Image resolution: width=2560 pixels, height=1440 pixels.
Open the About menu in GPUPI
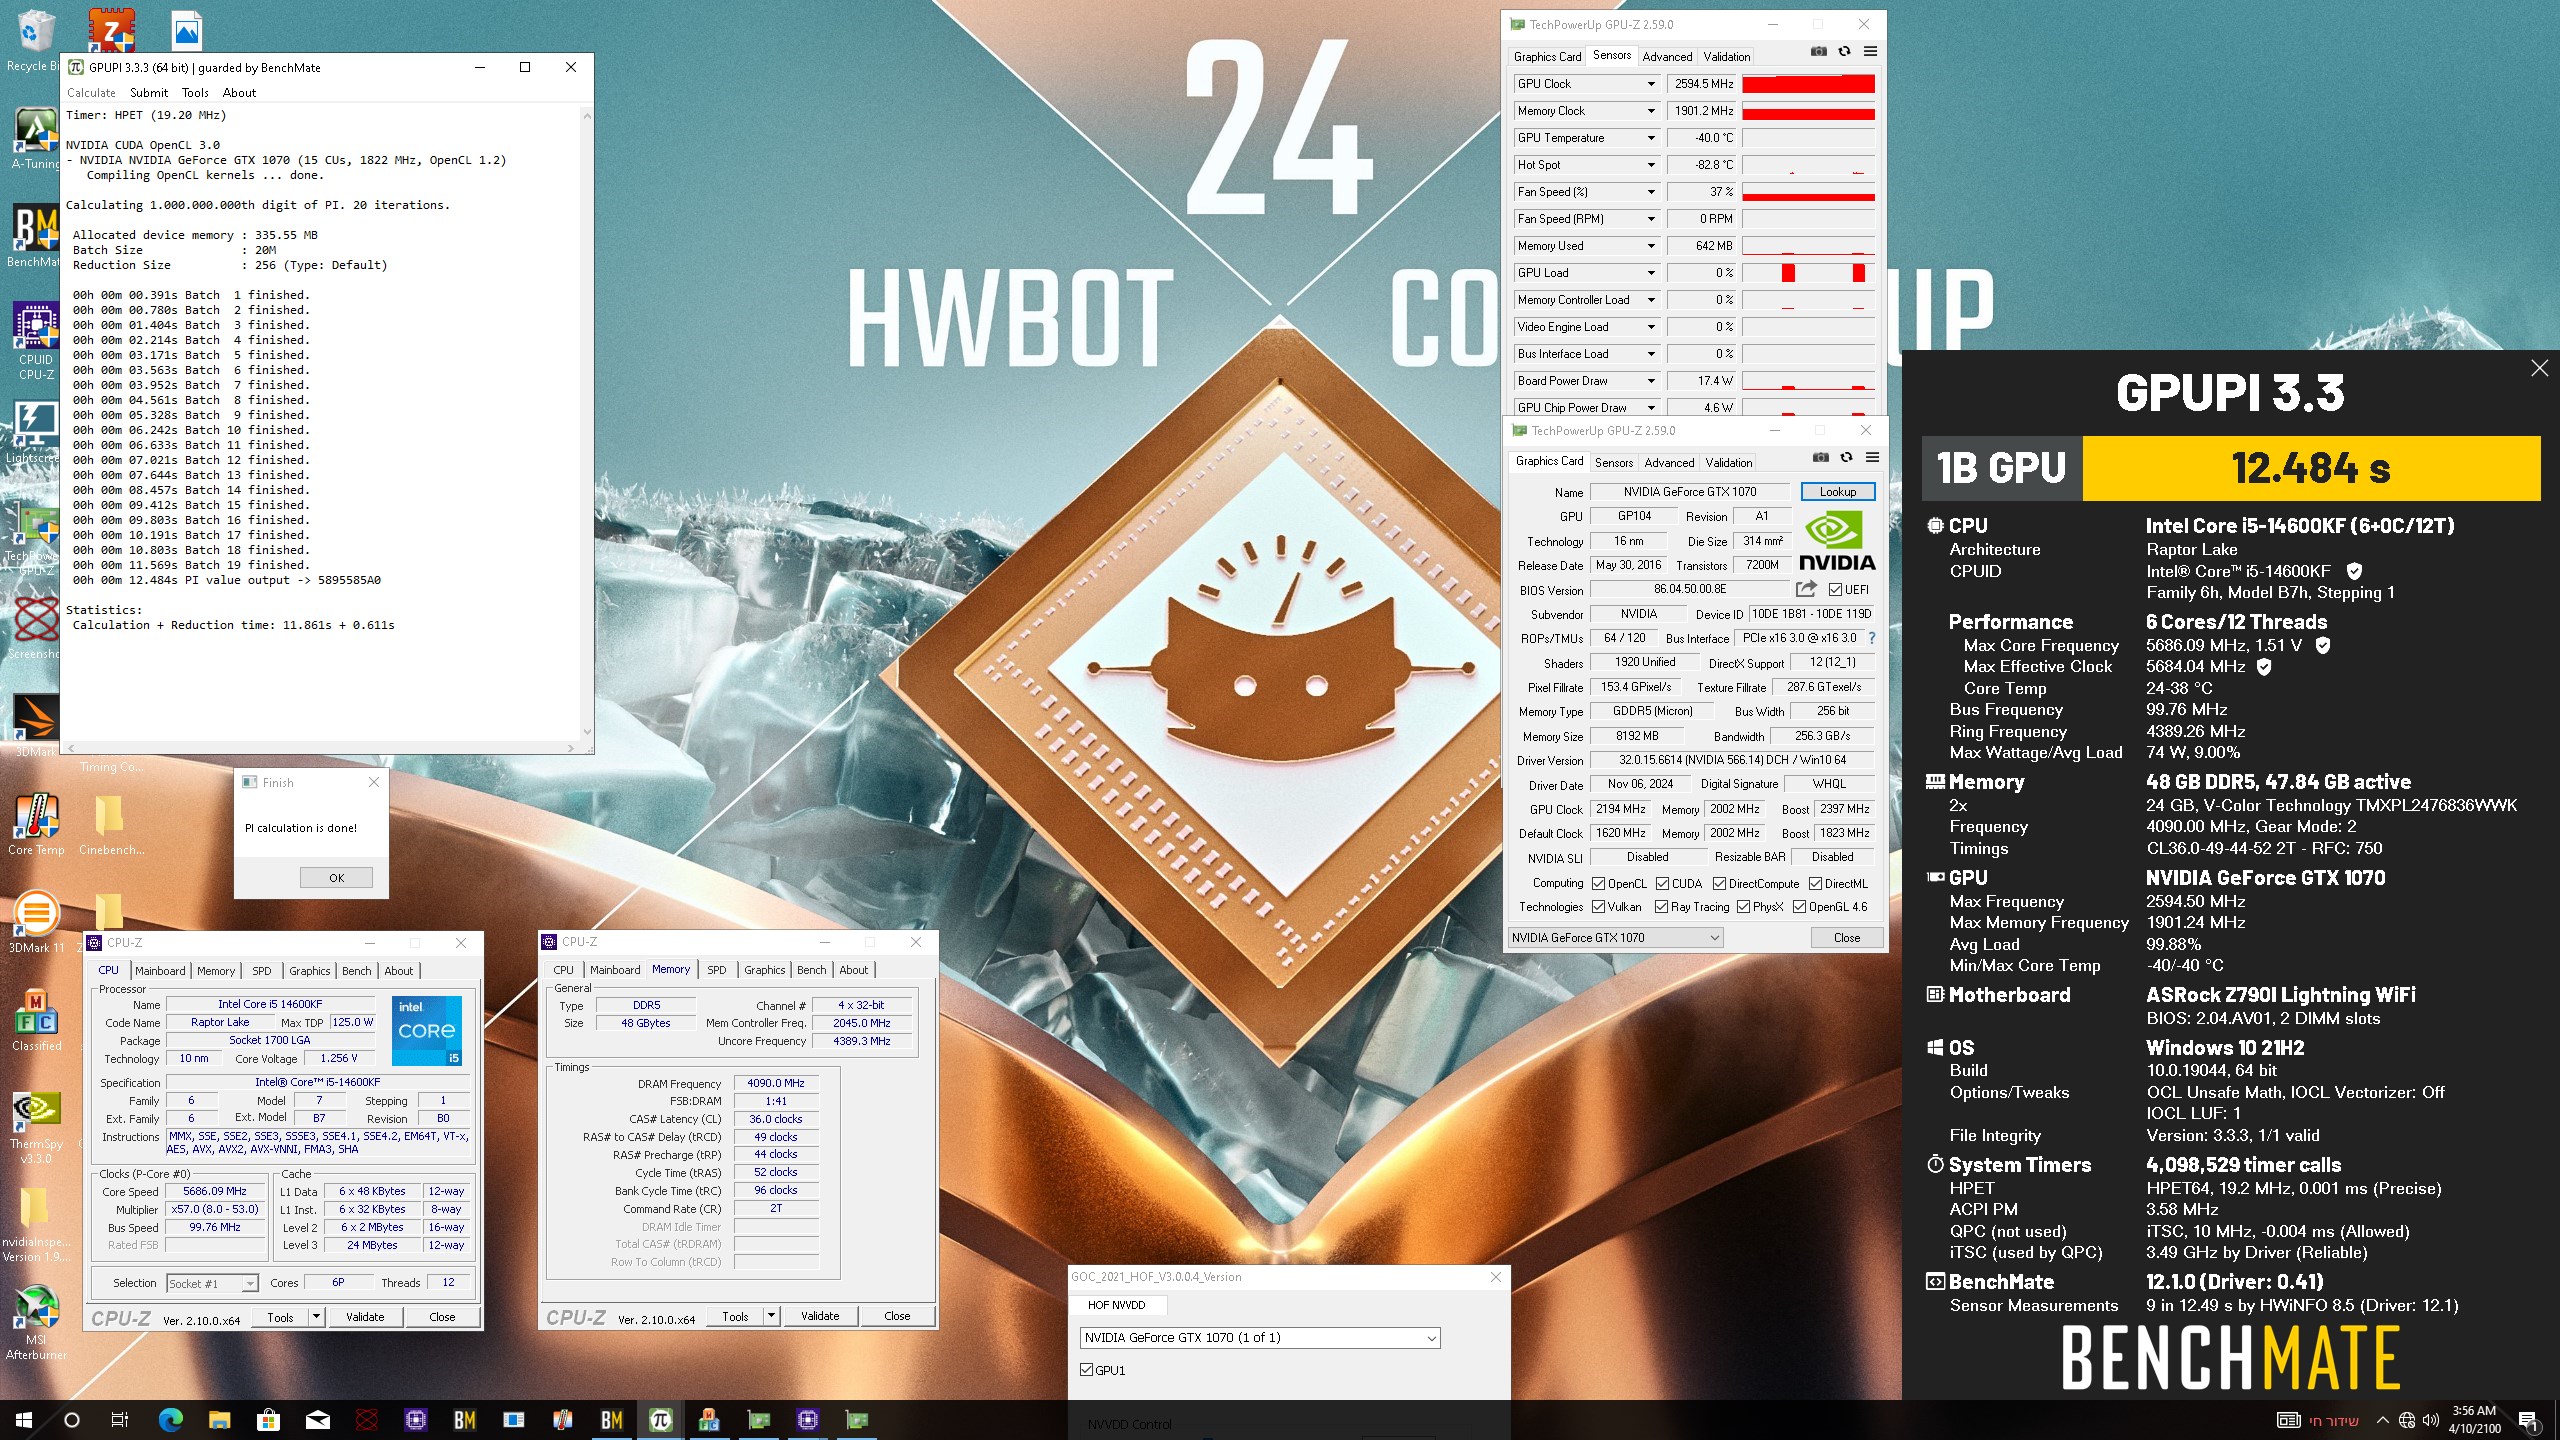[x=239, y=93]
